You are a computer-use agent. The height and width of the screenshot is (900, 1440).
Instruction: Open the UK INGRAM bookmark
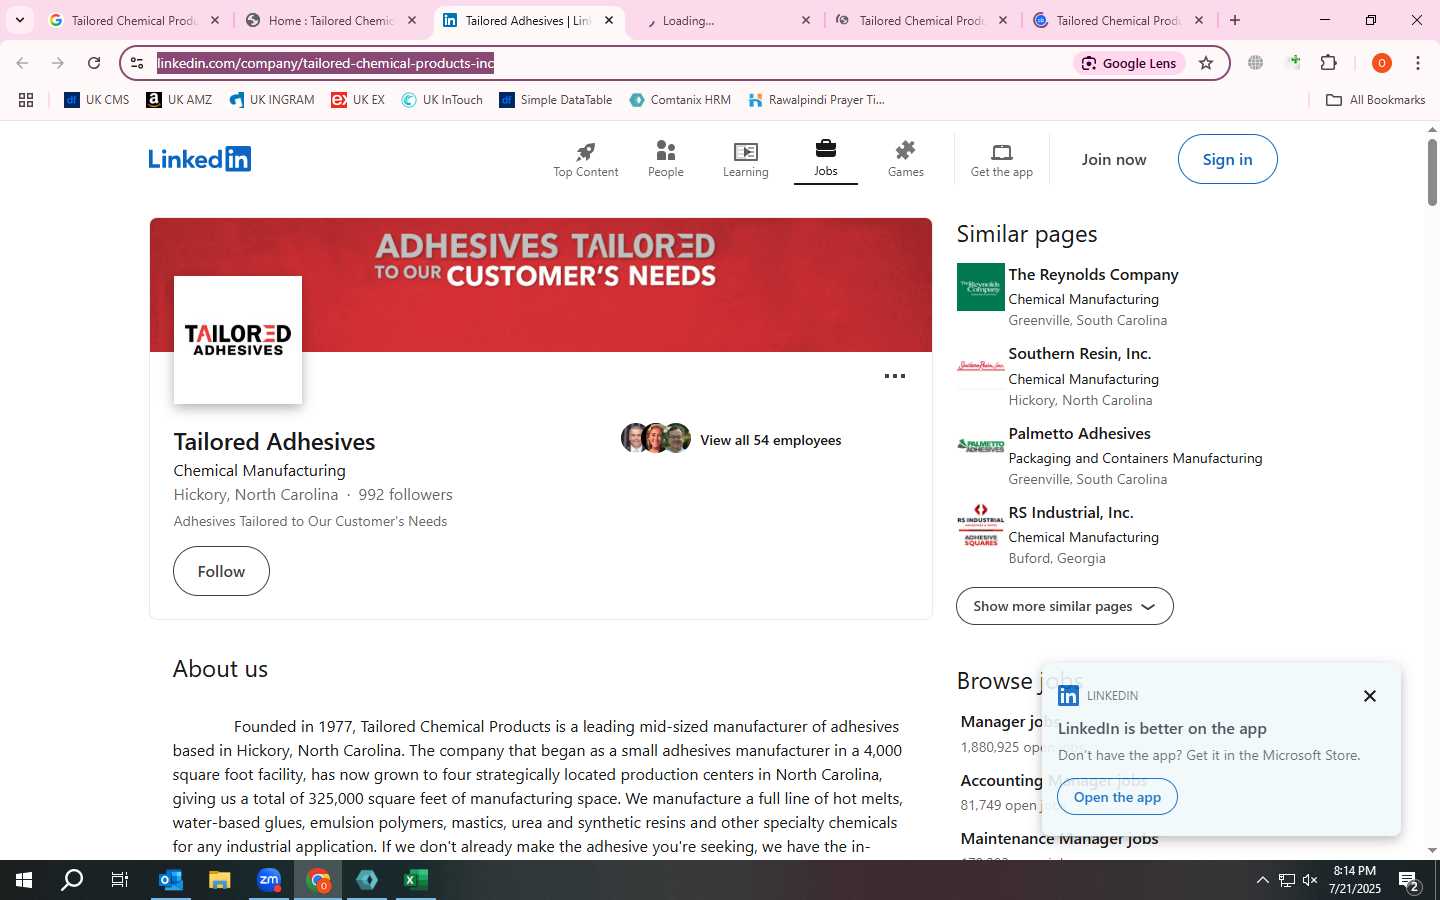click(x=272, y=100)
